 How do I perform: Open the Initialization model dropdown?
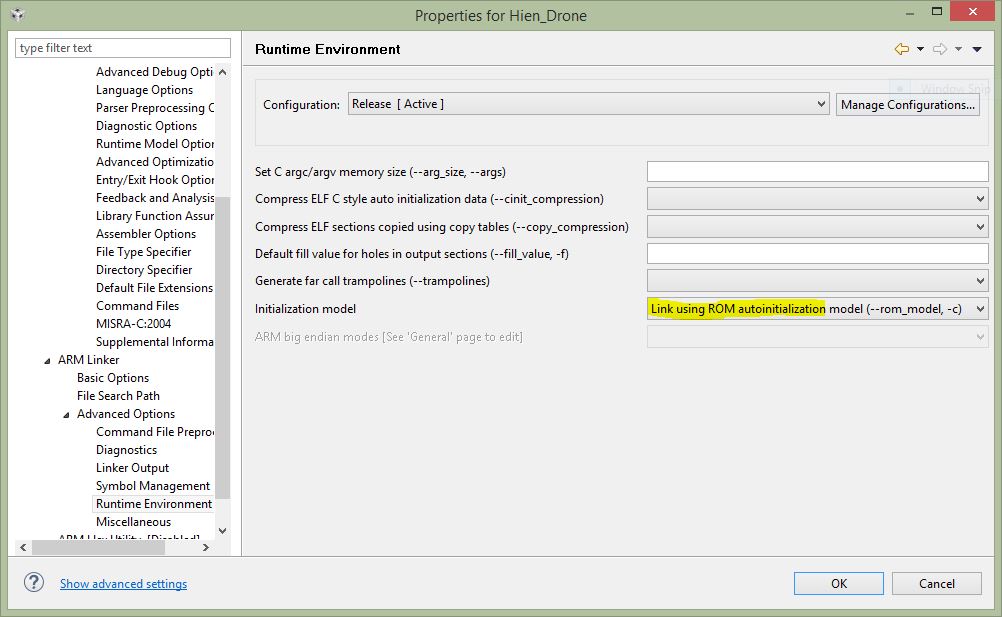click(980, 309)
